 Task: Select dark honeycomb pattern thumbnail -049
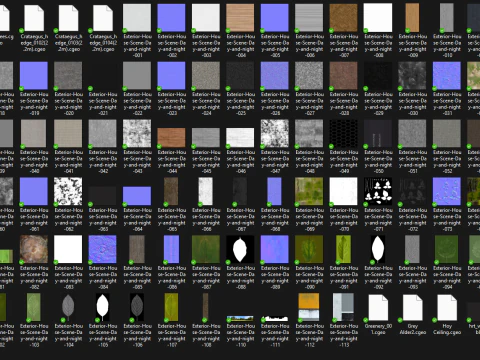click(x=343, y=134)
